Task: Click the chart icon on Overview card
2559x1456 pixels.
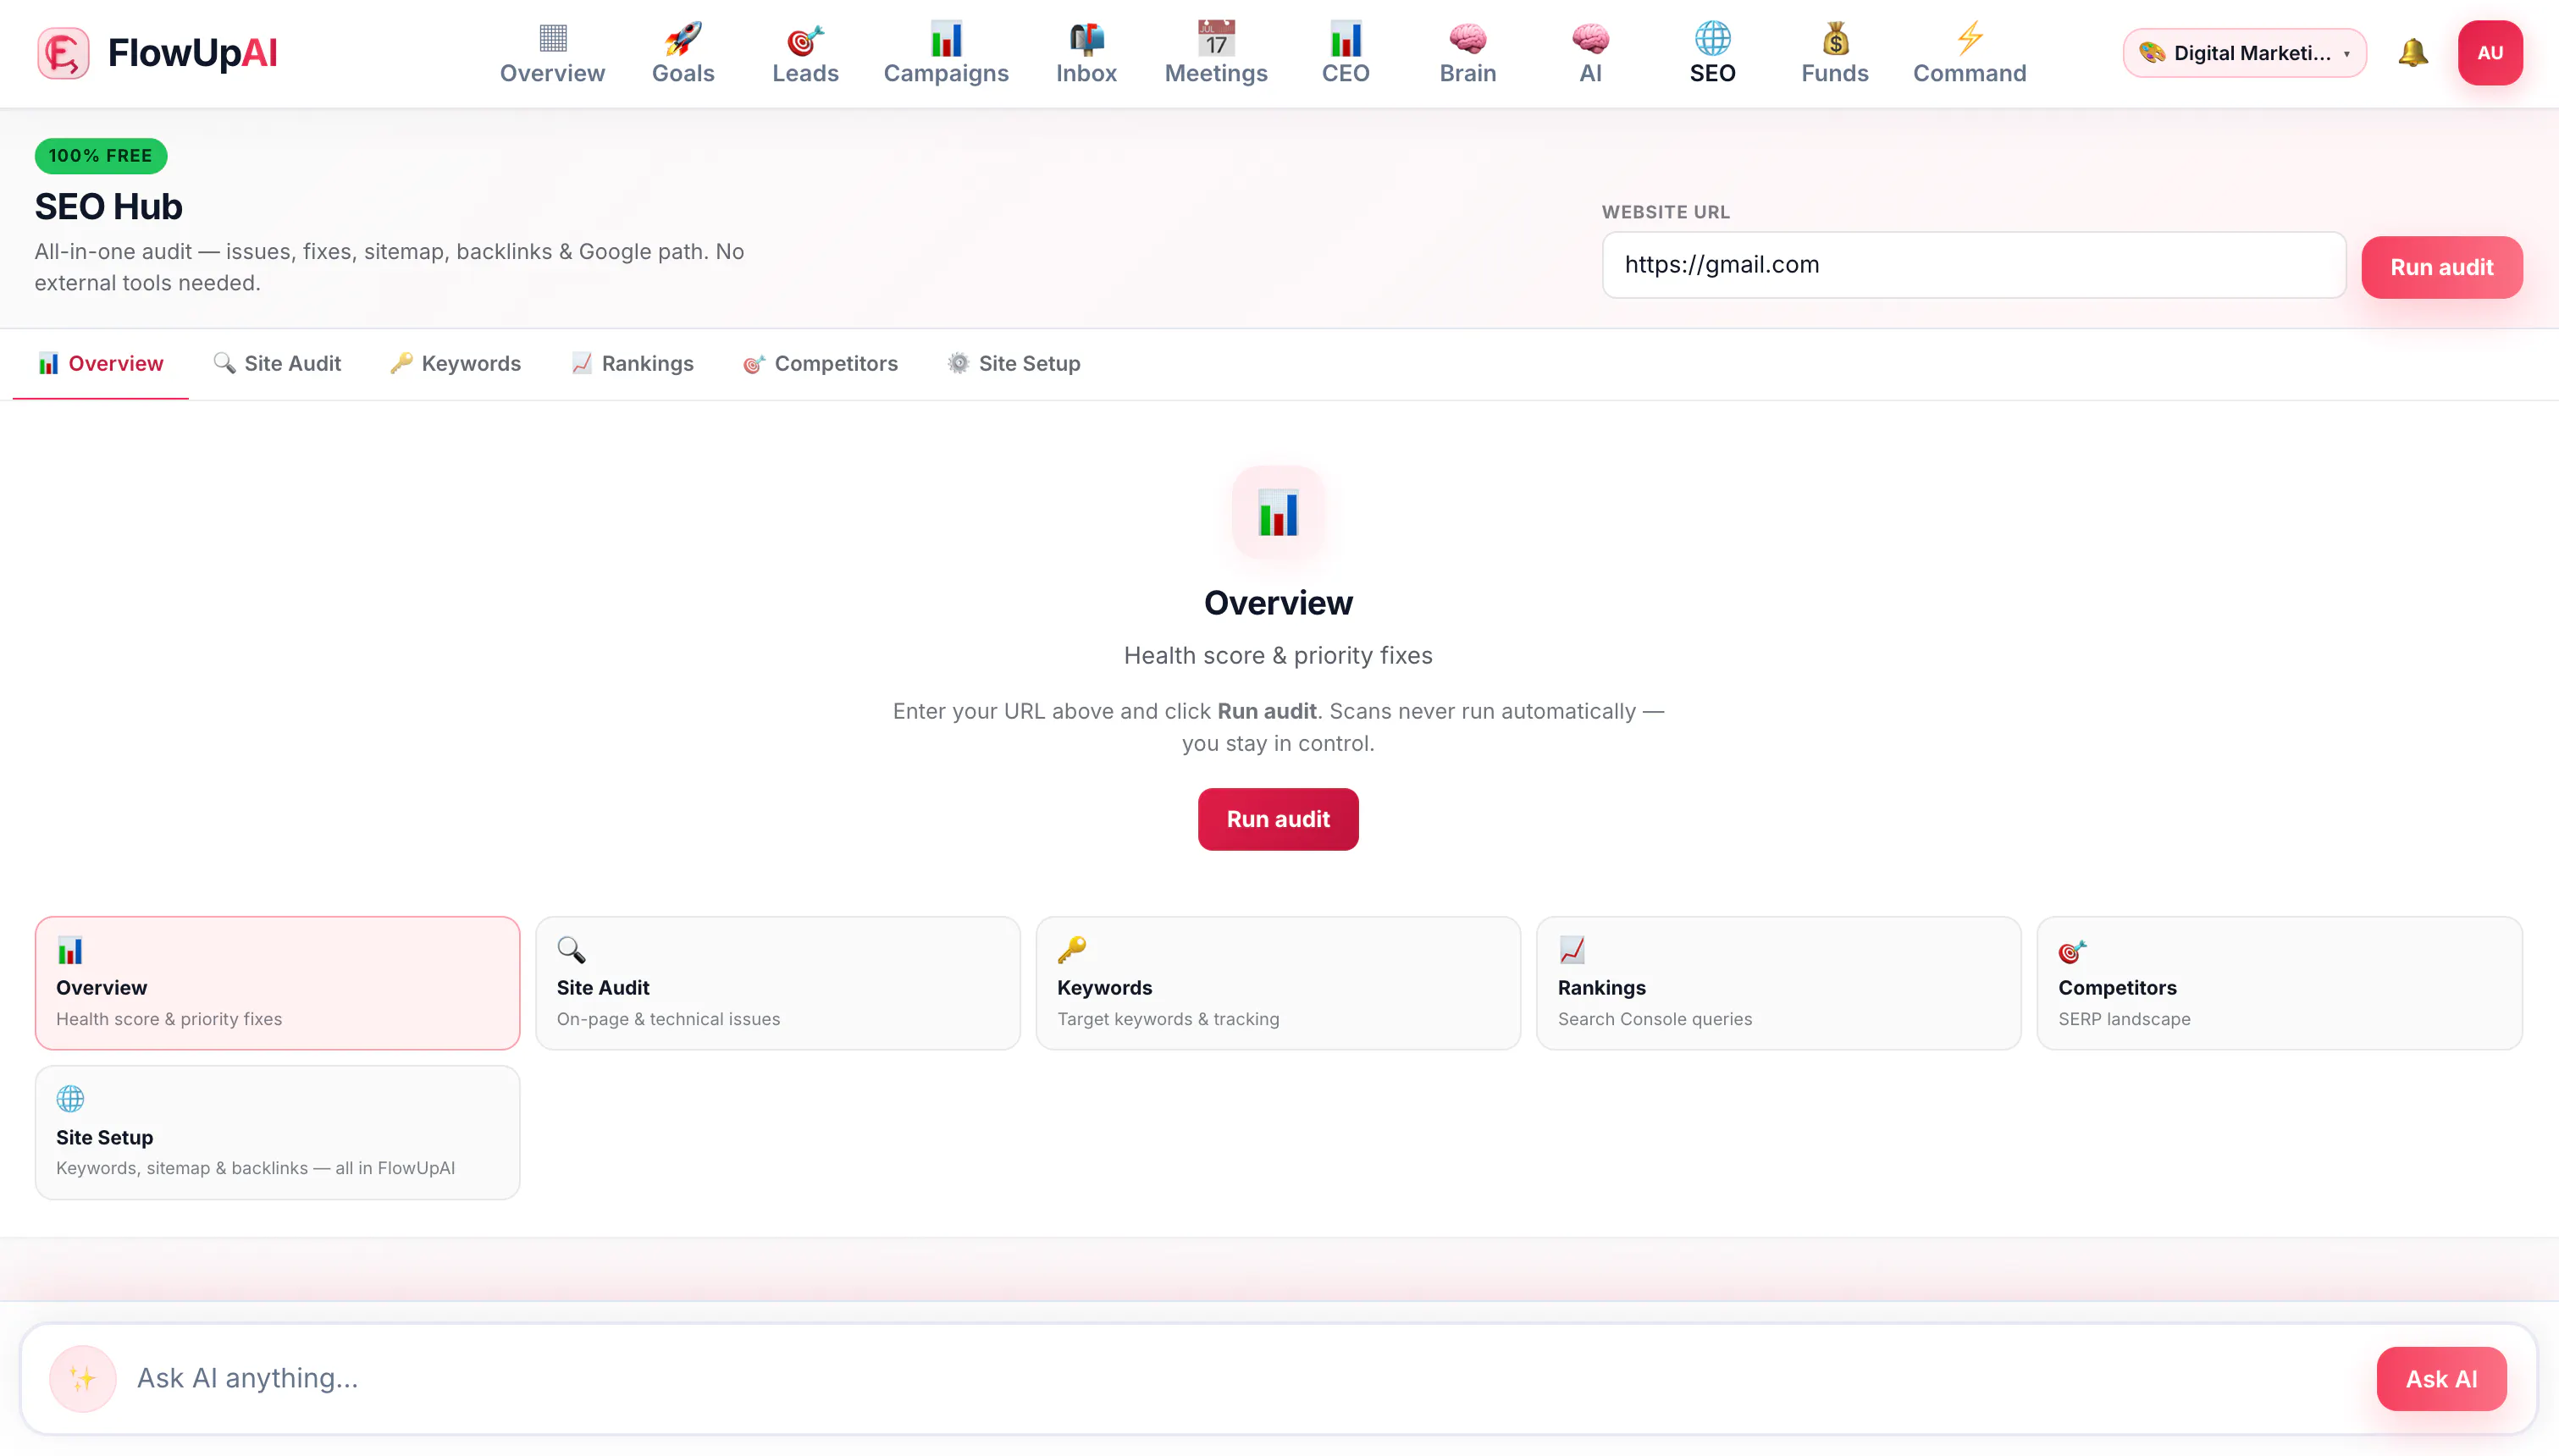Action: 70,949
